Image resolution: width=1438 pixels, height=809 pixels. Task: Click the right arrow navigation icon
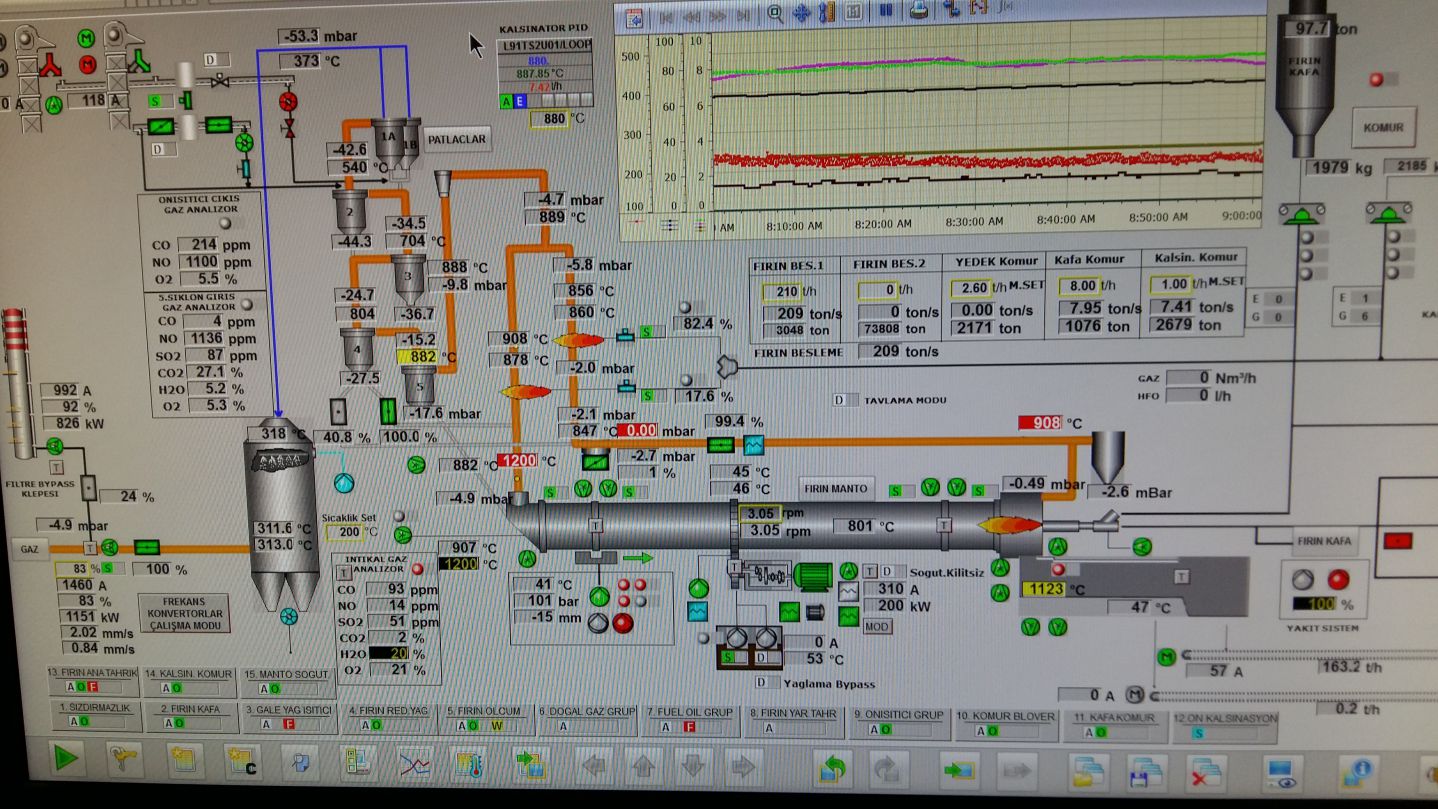coord(741,768)
